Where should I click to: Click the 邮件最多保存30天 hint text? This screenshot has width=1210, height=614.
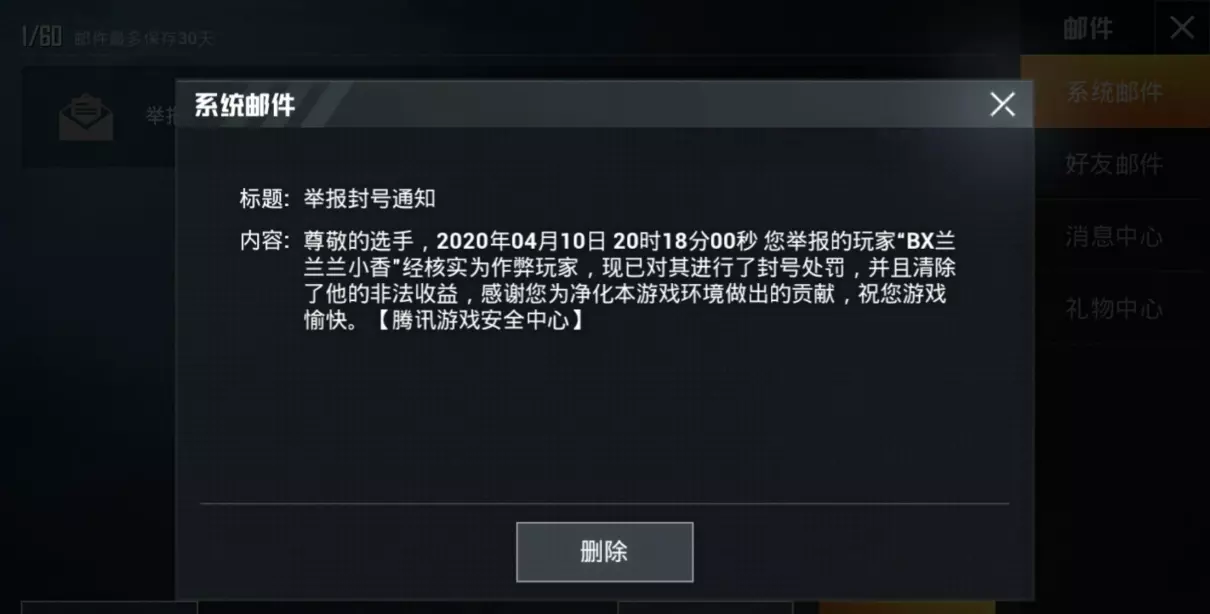144,39
